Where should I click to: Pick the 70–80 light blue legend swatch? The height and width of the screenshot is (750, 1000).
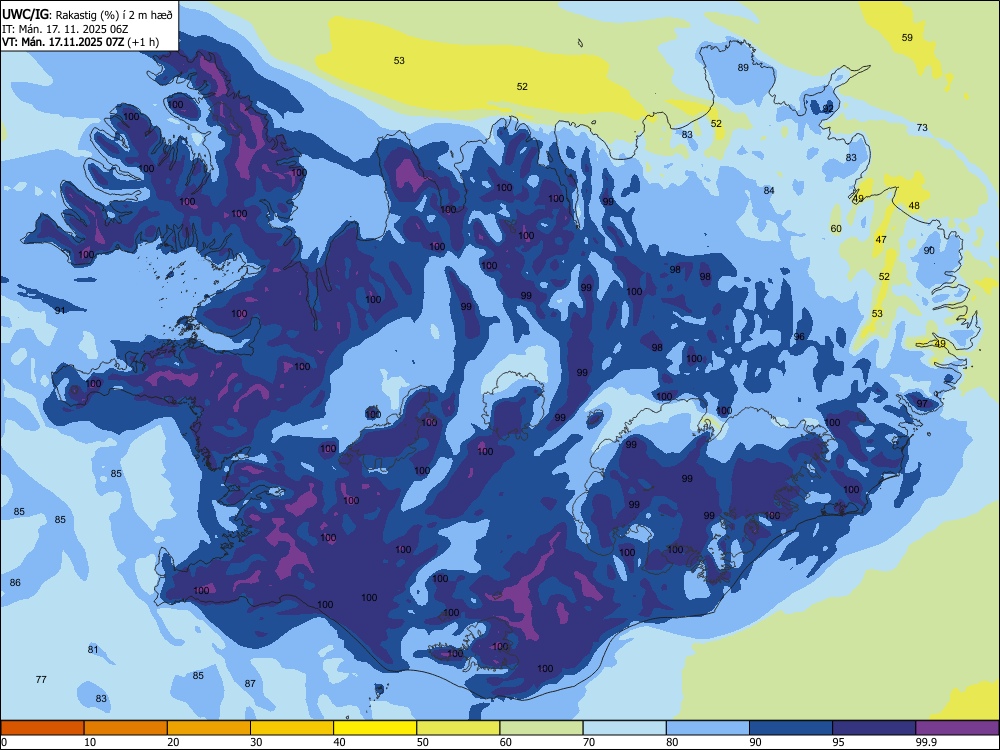pyautogui.click(x=624, y=728)
